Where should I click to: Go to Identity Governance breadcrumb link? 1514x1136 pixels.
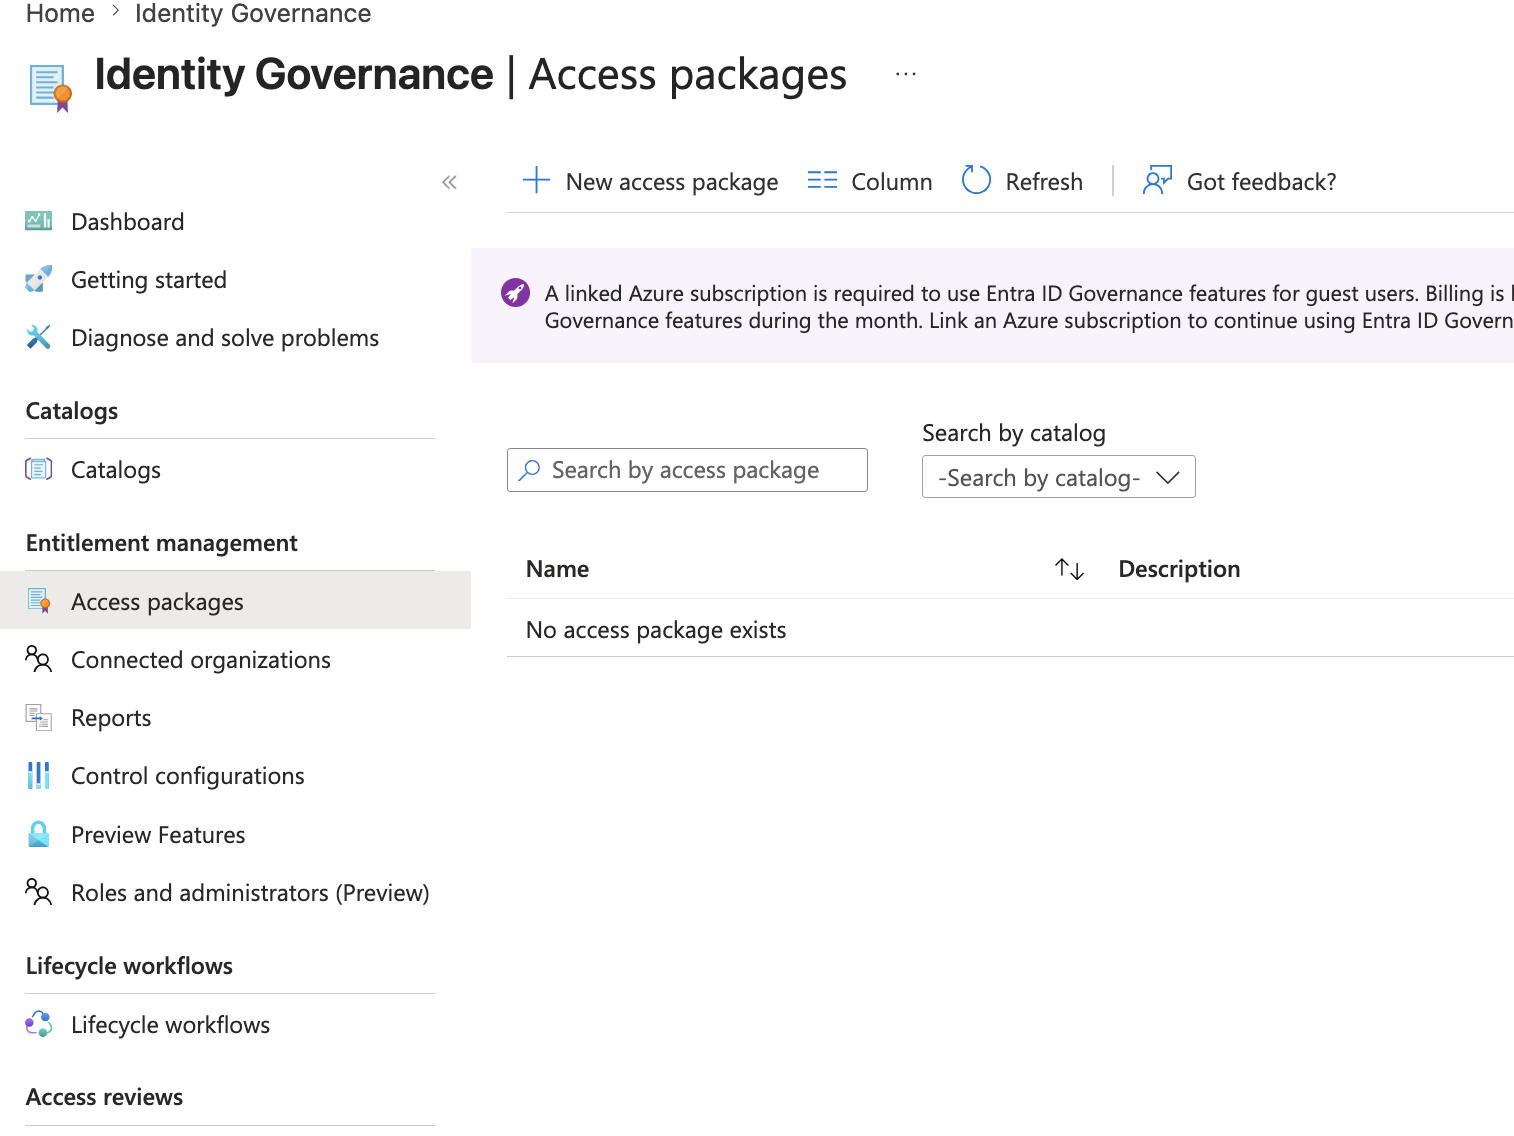(253, 14)
